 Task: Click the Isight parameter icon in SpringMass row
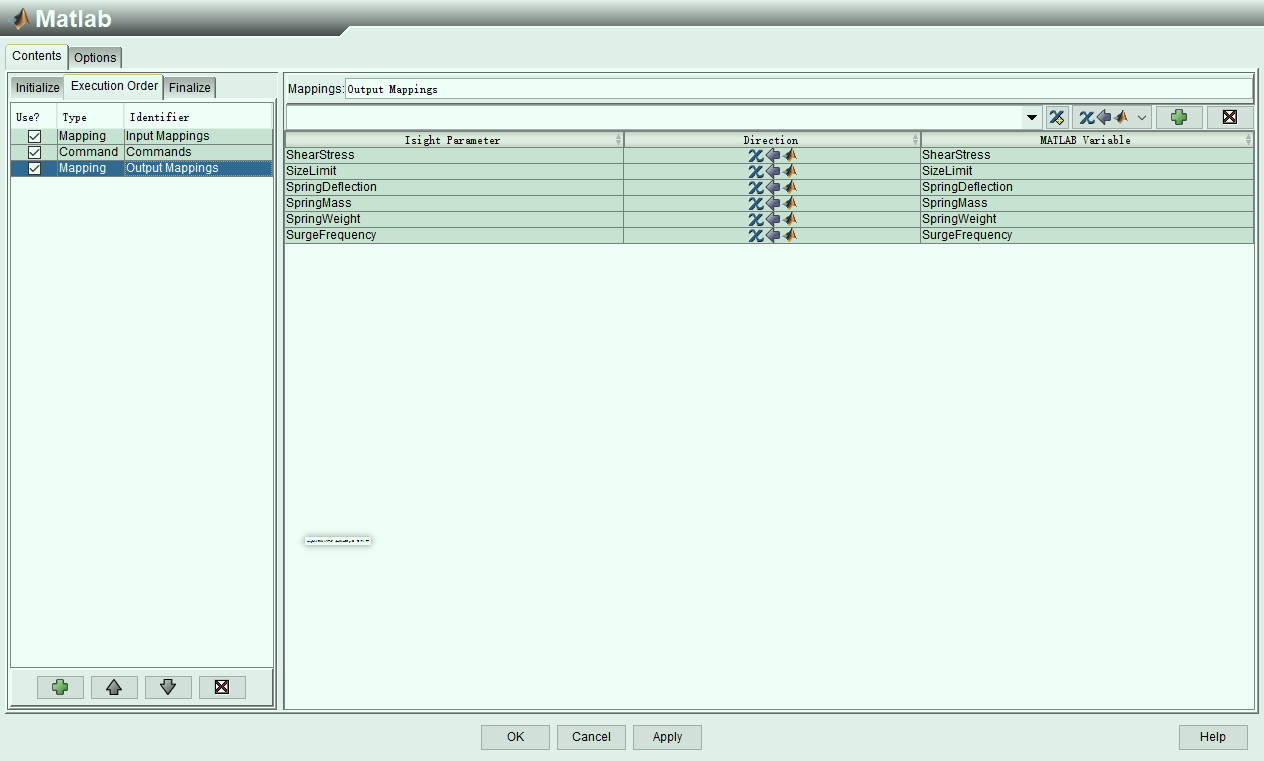coord(756,203)
